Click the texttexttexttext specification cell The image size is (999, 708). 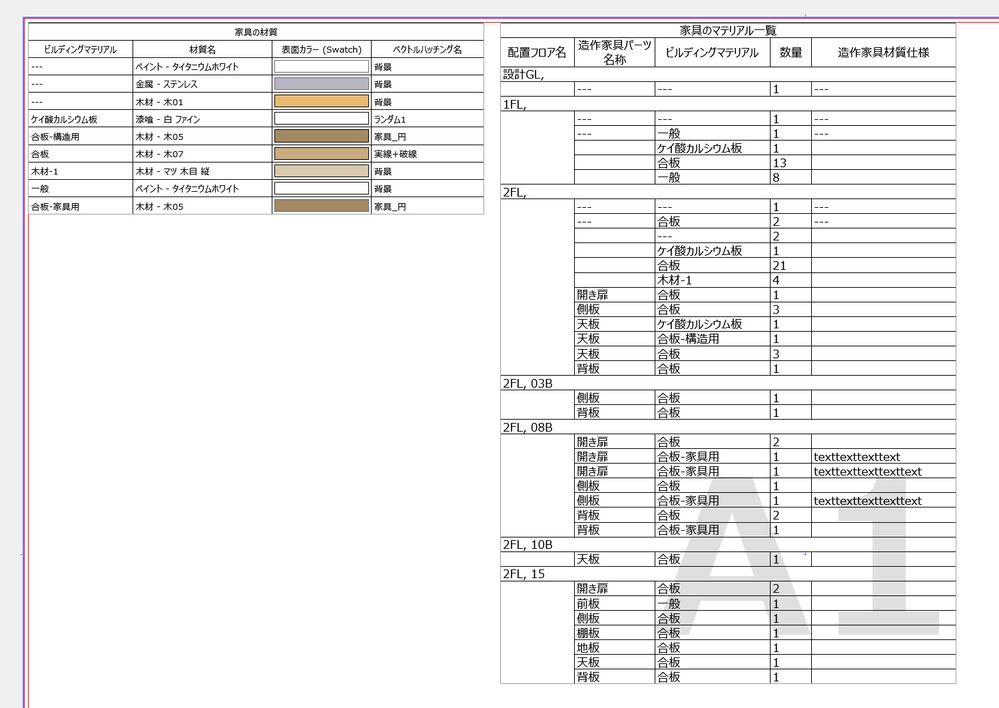pyautogui.click(x=883, y=456)
